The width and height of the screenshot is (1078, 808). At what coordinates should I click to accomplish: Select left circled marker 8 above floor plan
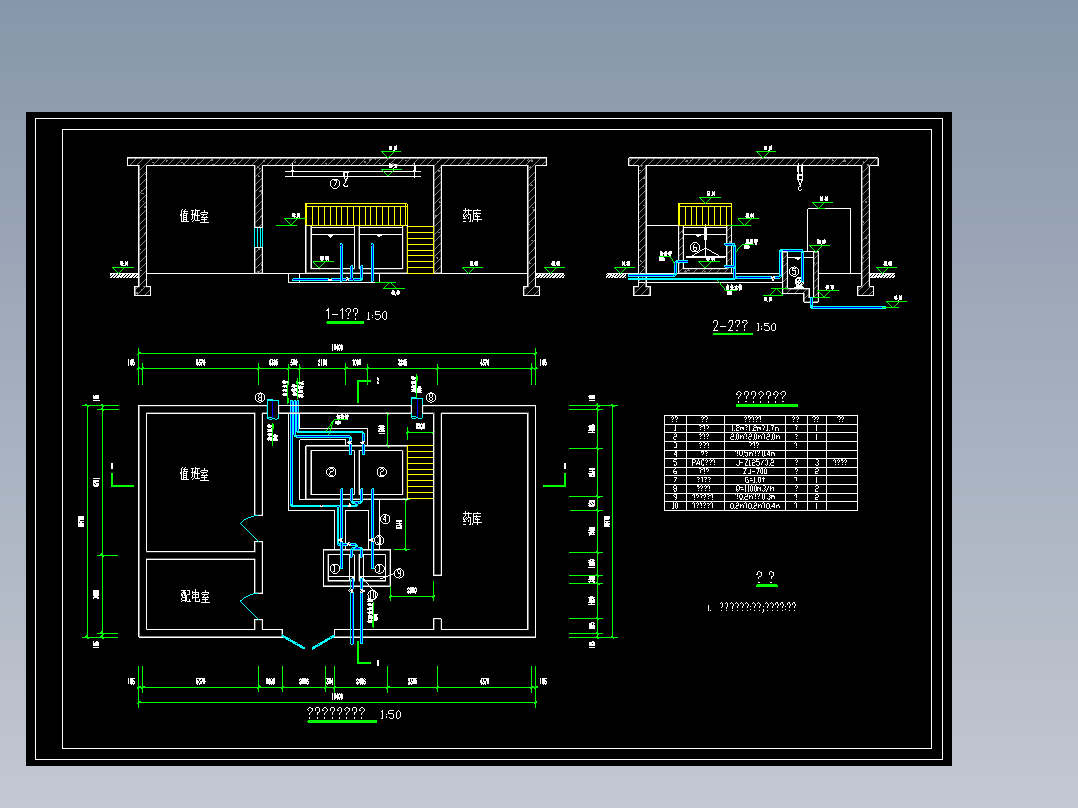pos(260,397)
